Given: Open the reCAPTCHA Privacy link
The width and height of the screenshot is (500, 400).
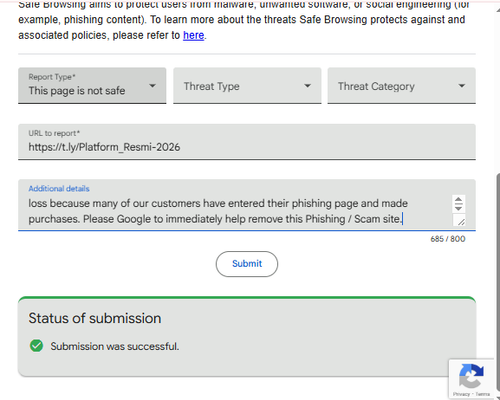Looking at the screenshot, I should coord(461,394).
